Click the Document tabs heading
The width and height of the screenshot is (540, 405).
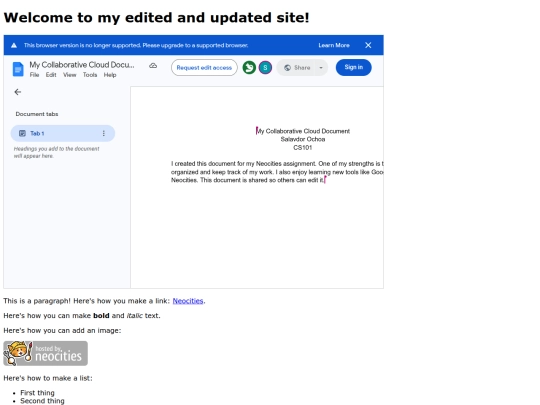37,114
